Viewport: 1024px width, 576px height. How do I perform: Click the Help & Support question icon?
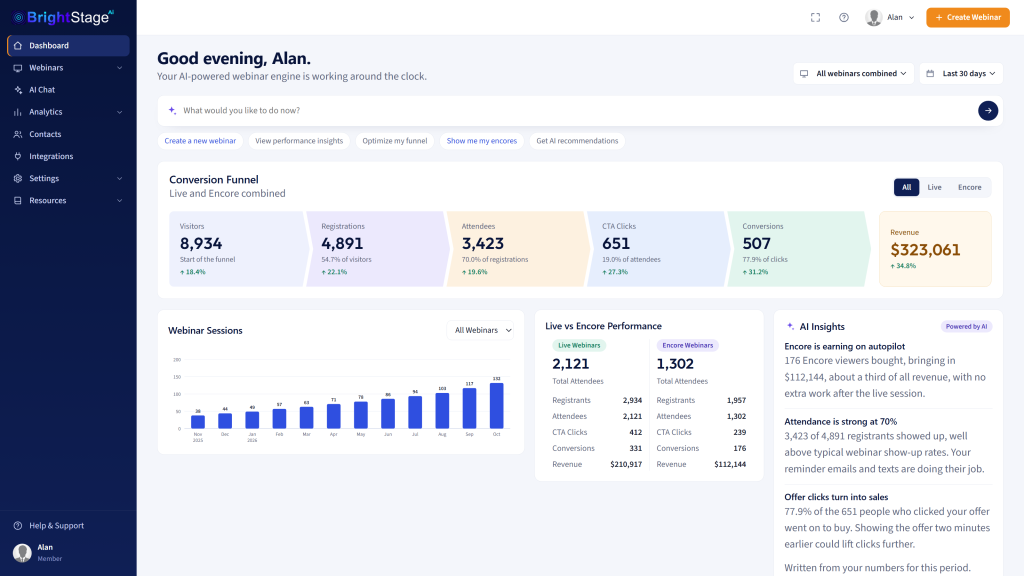pos(18,526)
